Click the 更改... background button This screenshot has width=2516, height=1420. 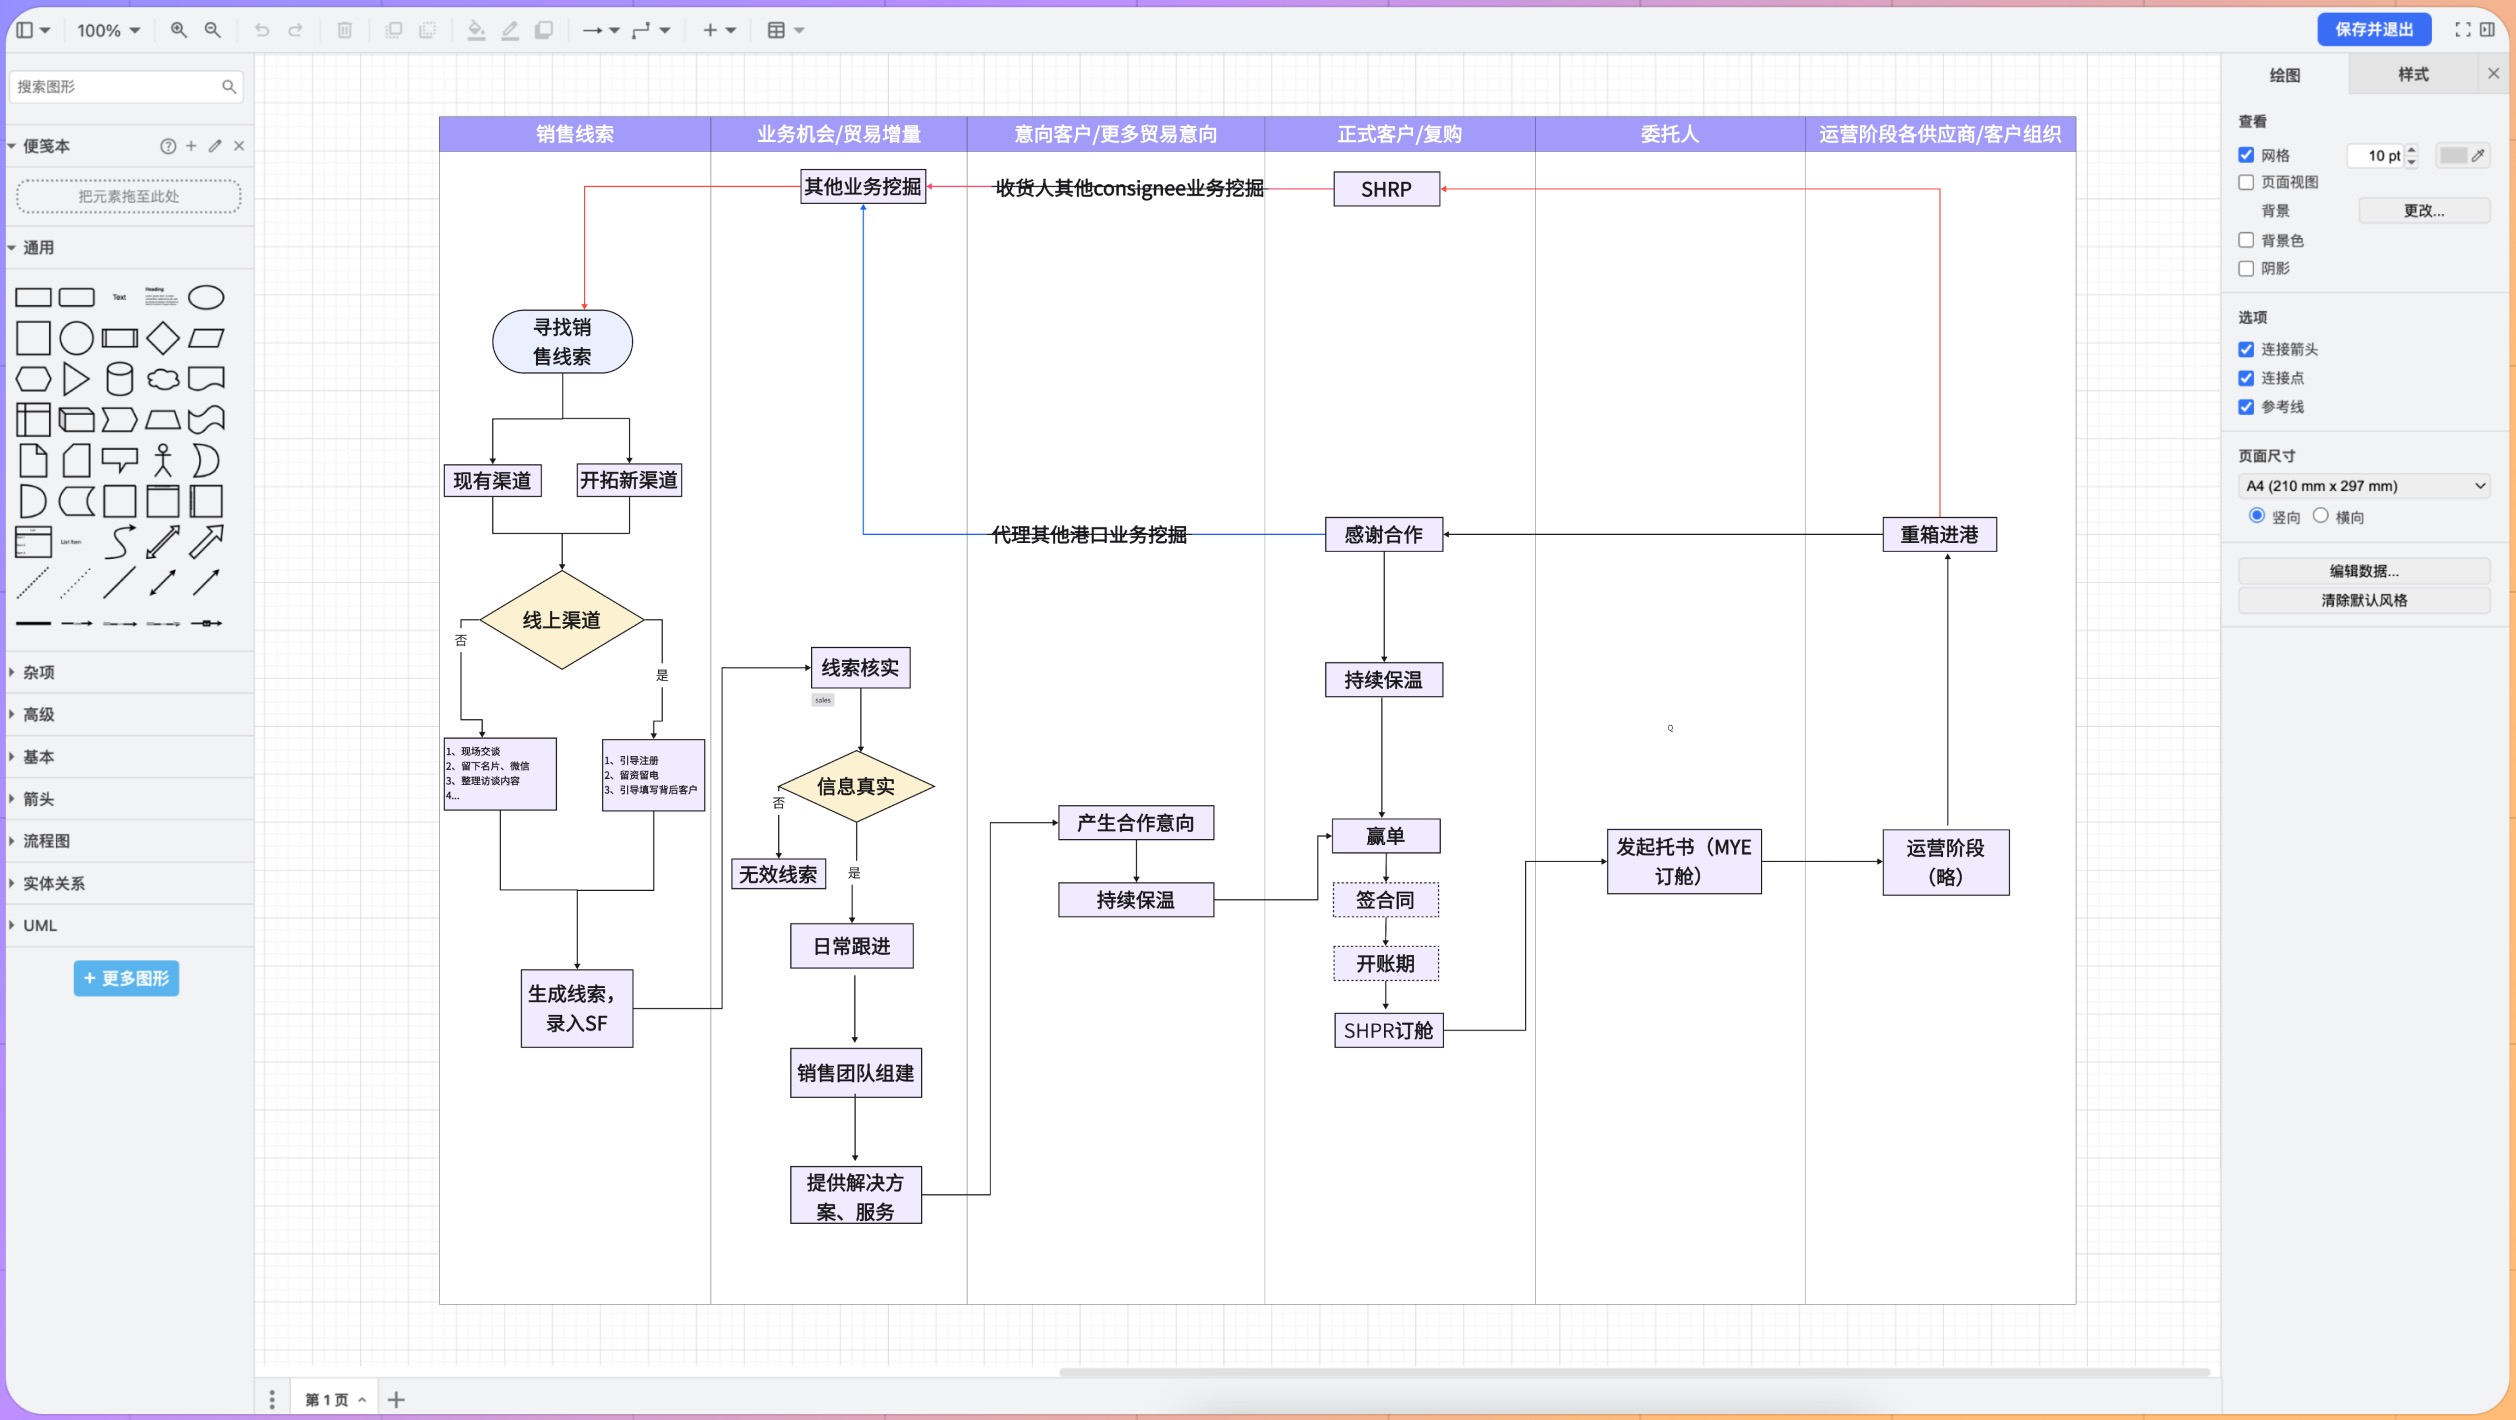(x=2424, y=211)
